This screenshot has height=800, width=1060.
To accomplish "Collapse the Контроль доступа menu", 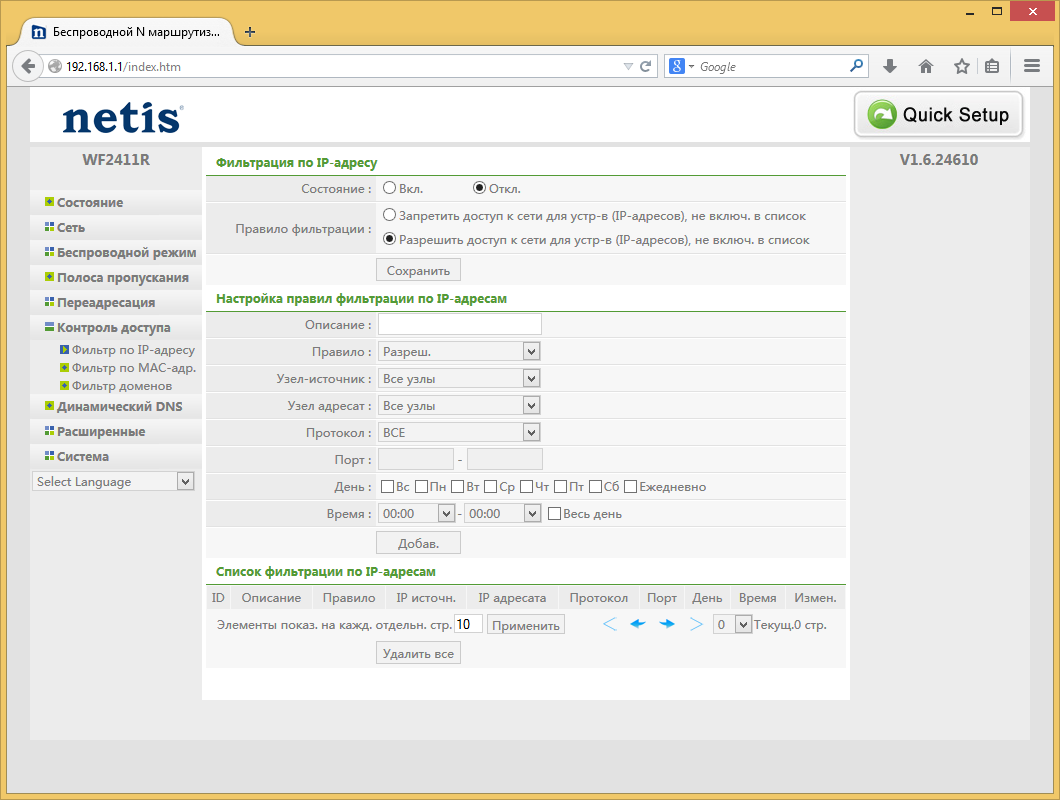I will 114,327.
